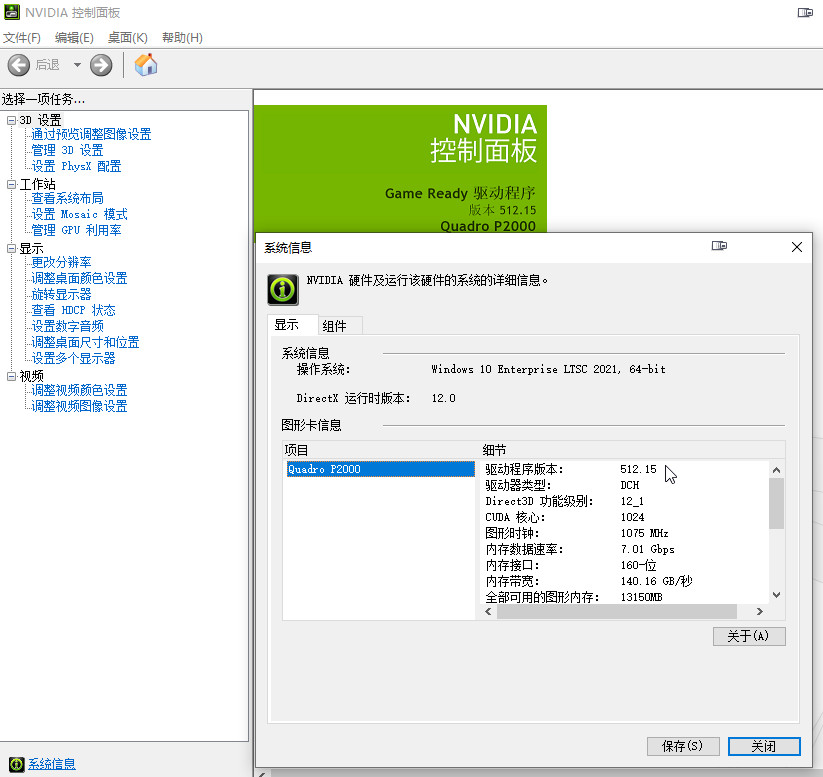Click the 内存接口 160-位 row
The height and width of the screenshot is (777, 823).
point(625,565)
